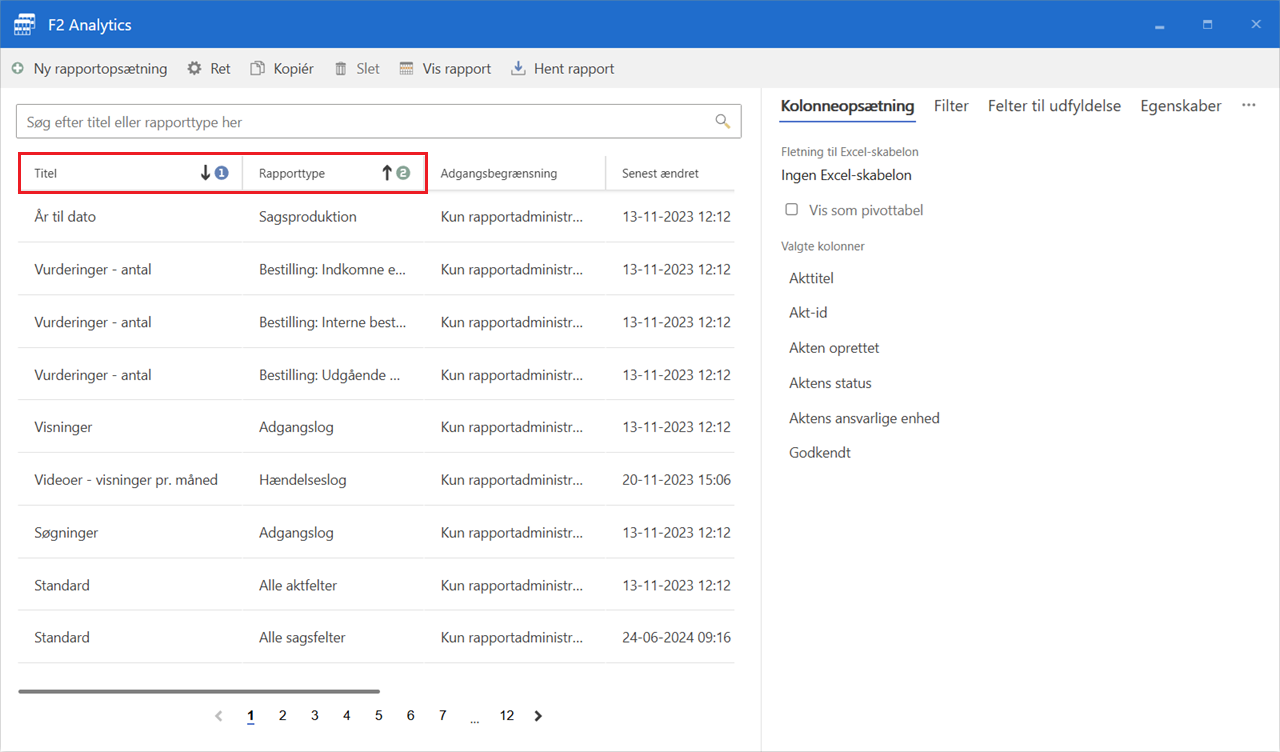Jump to page 12 in pagination

click(x=507, y=716)
